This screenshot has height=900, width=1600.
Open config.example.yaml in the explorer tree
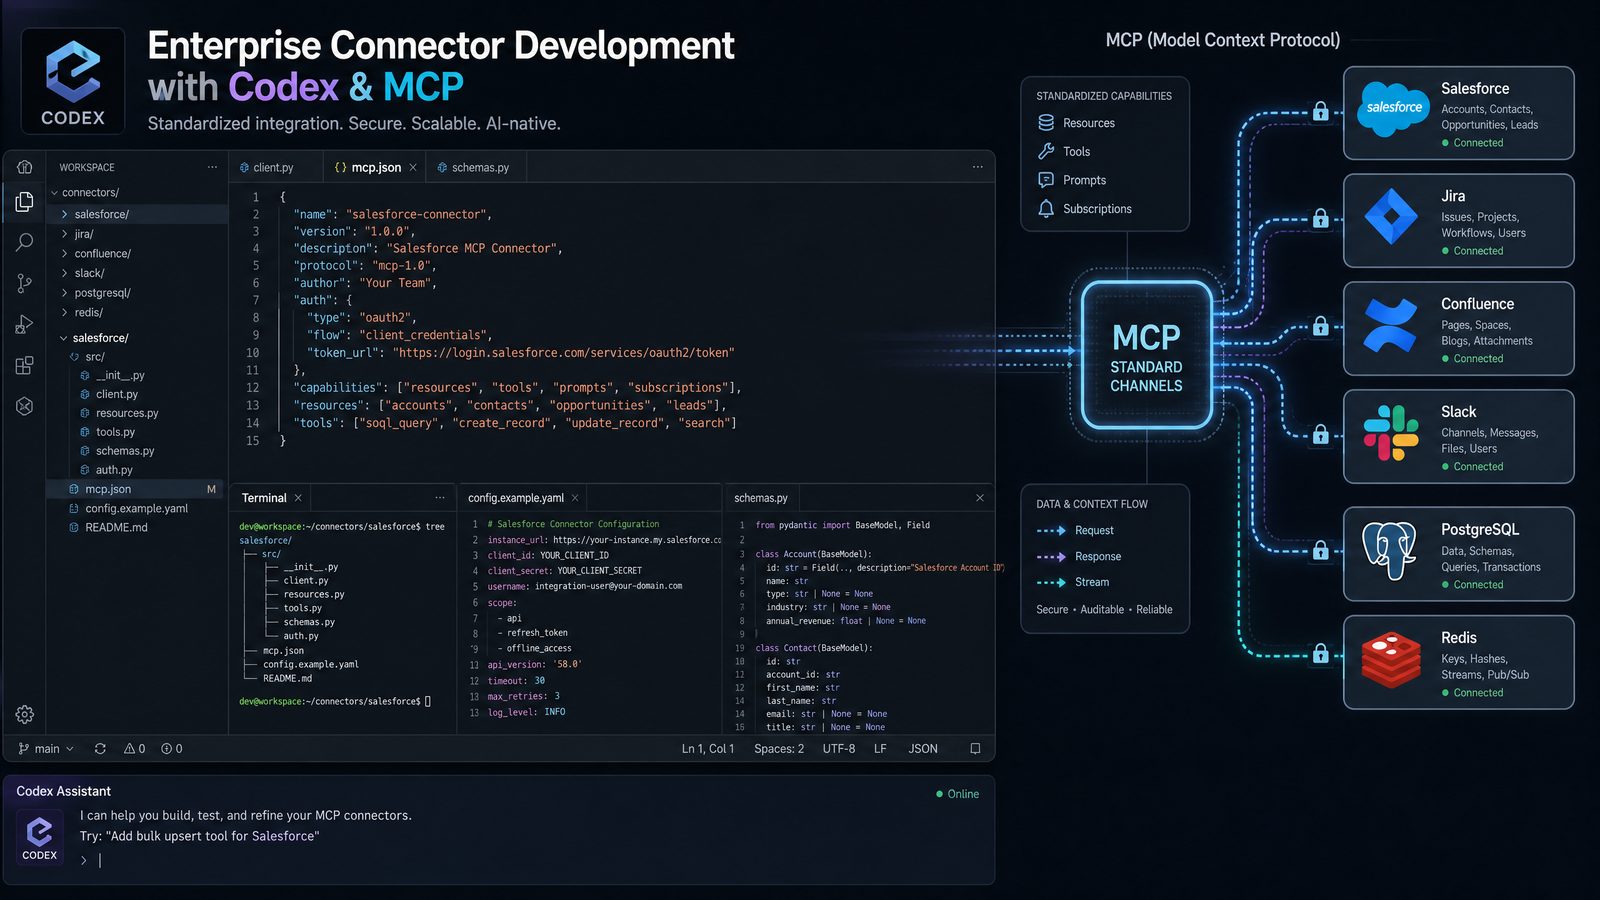pos(137,509)
